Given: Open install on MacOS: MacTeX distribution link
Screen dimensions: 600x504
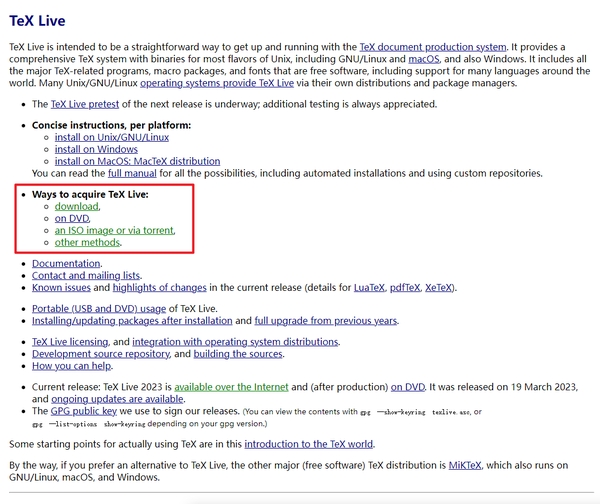Looking at the screenshot, I should point(137,161).
